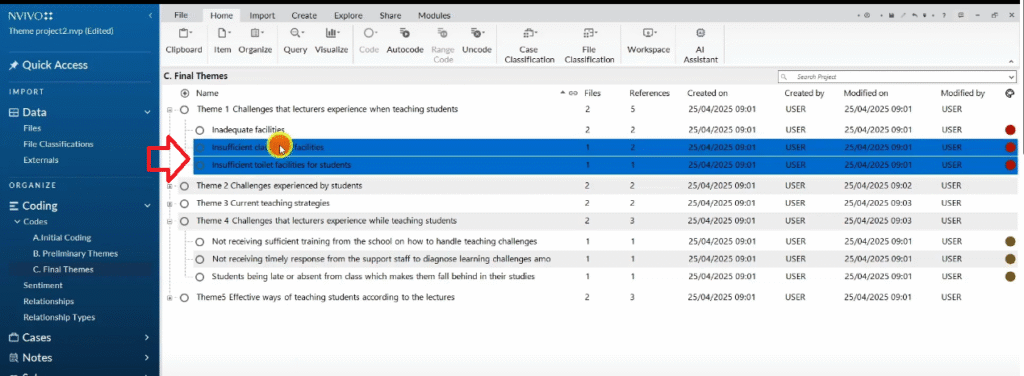
Task: Collapse the navigation pane with the top chevron
Action: pyautogui.click(x=151, y=15)
